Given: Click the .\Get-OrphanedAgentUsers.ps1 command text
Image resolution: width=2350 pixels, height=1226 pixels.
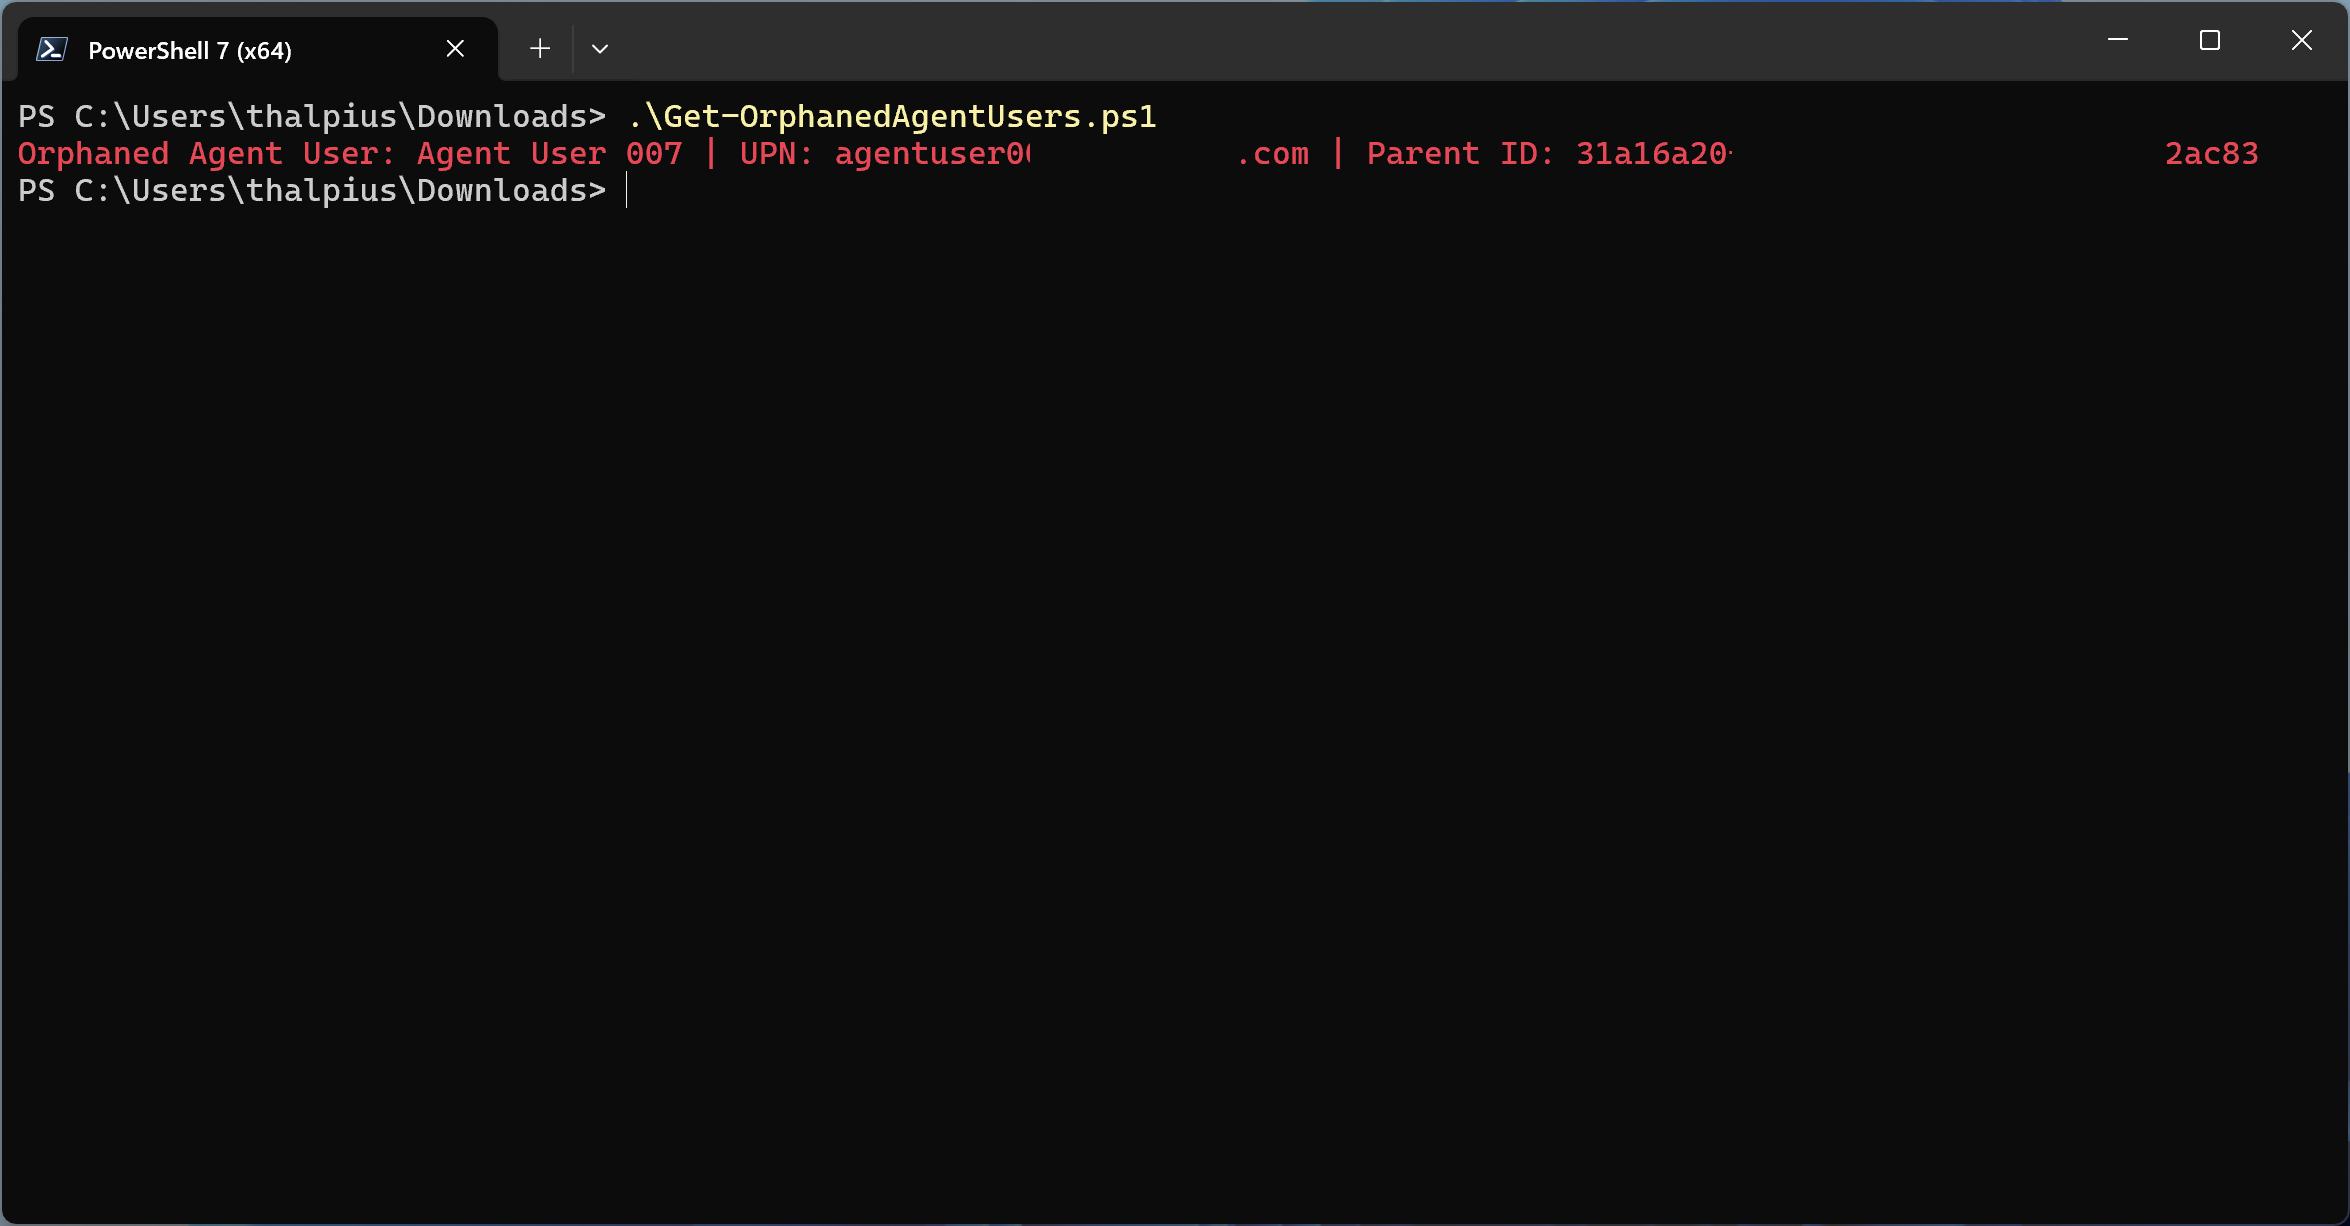Looking at the screenshot, I should [x=891, y=116].
